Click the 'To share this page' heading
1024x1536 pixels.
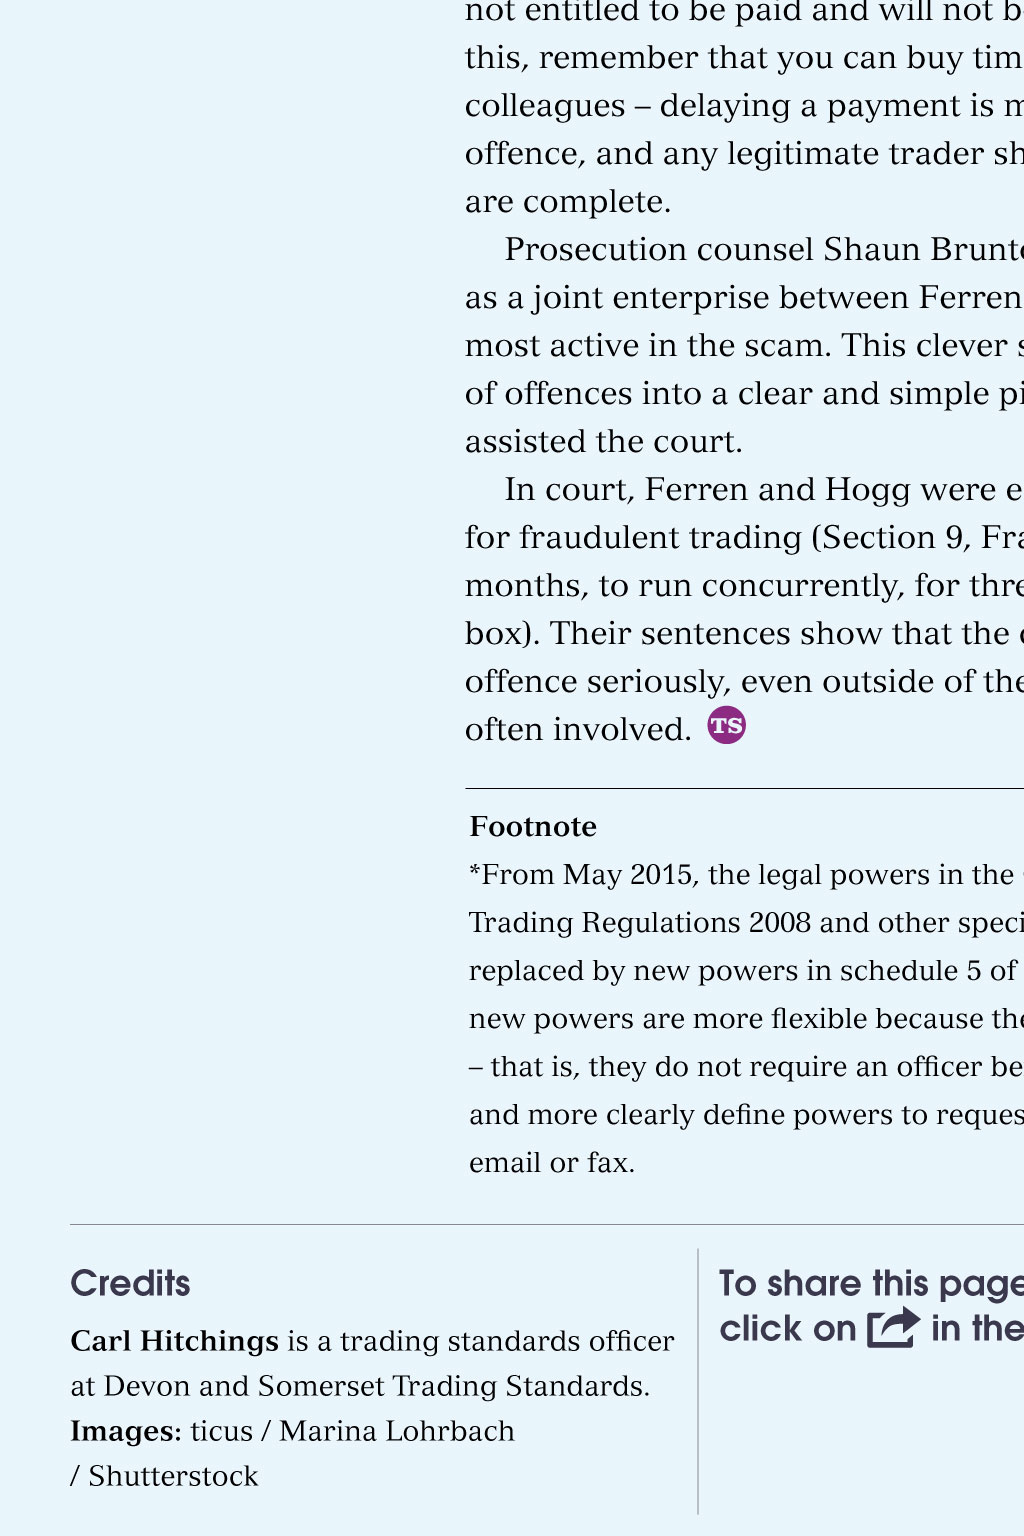871,1283
